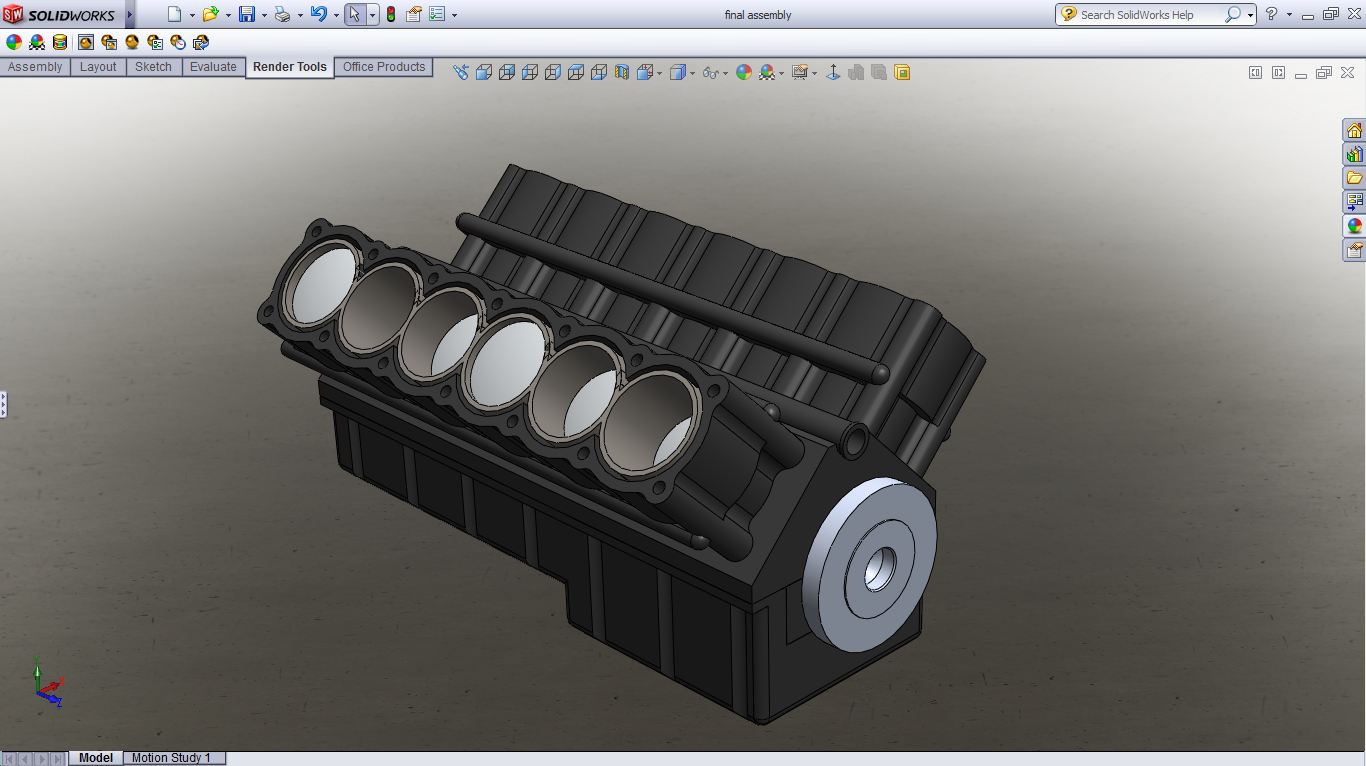Switch to the Assembly tab

[35, 67]
